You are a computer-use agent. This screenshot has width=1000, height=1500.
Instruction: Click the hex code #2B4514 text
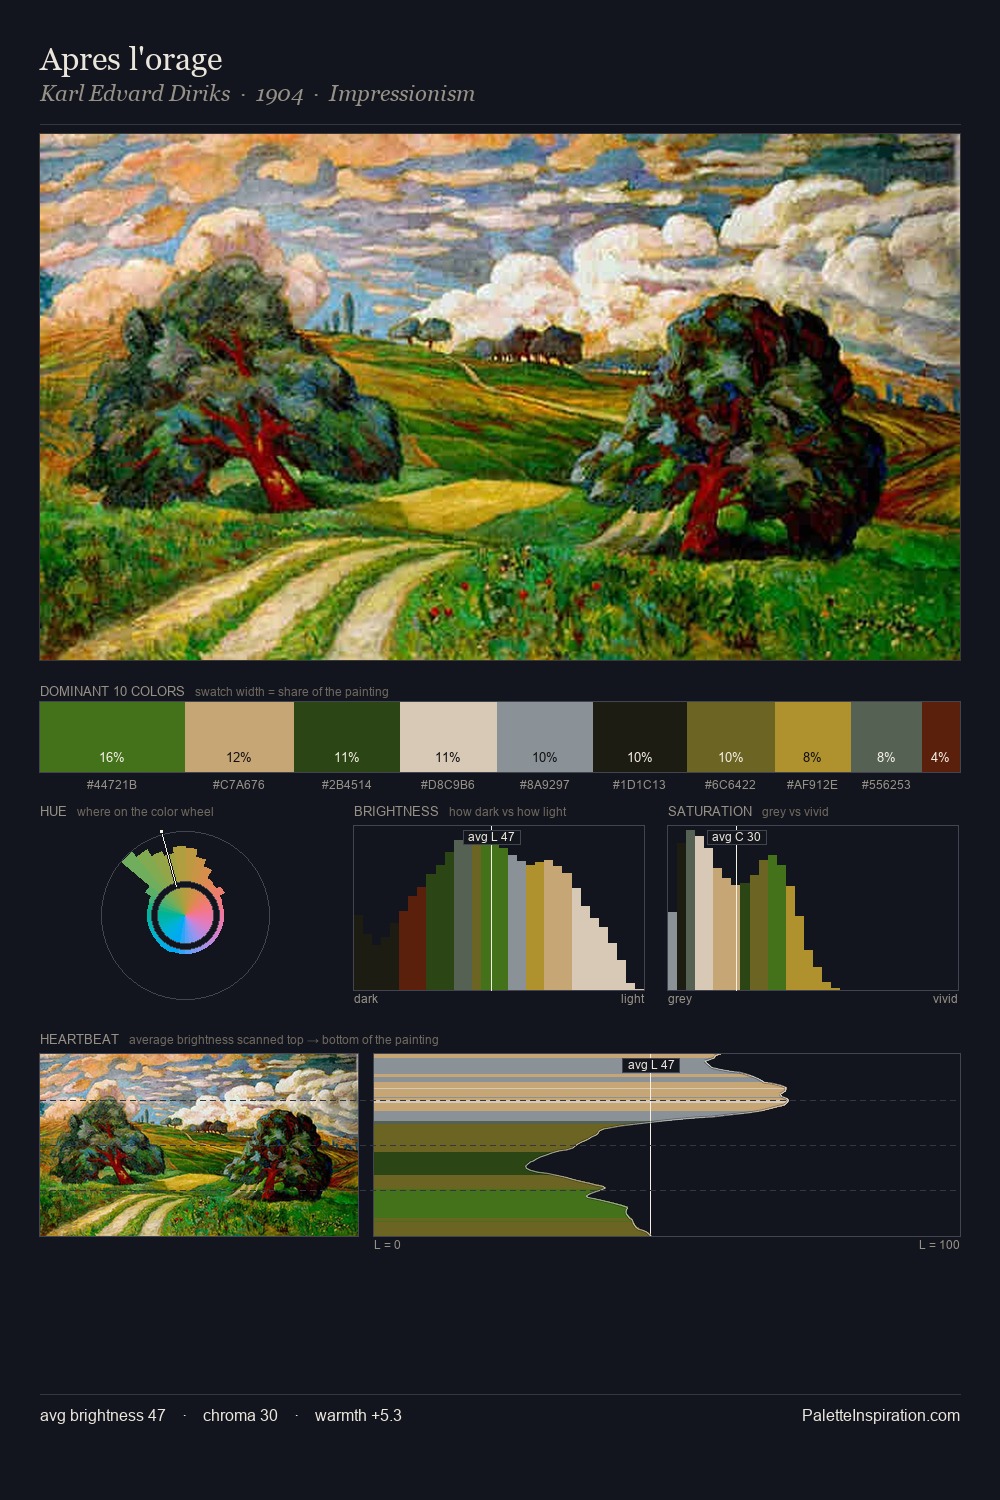(x=347, y=785)
